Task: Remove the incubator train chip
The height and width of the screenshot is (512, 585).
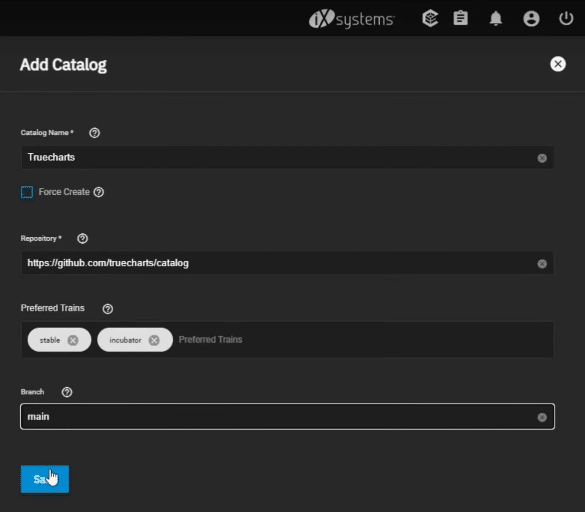Action: pos(154,340)
